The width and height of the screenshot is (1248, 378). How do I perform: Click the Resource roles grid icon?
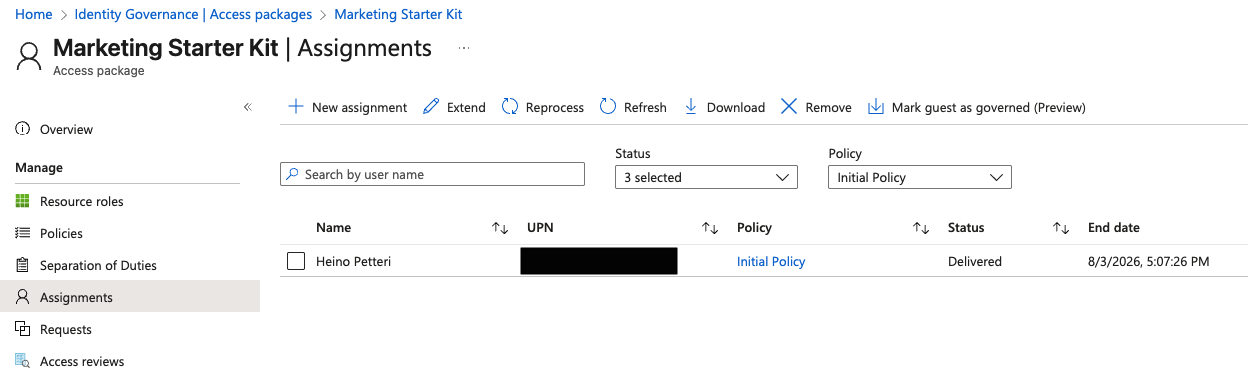23,201
